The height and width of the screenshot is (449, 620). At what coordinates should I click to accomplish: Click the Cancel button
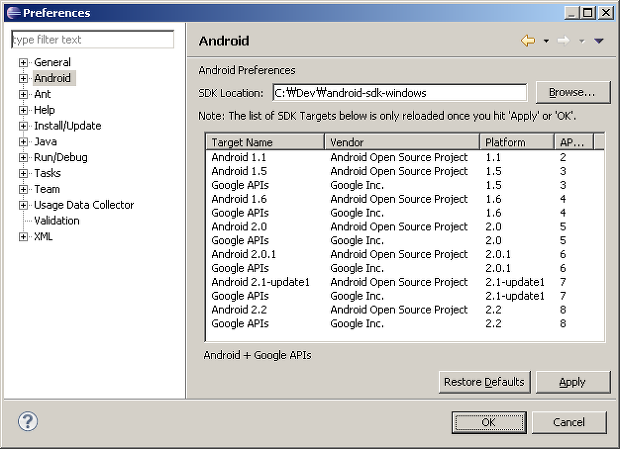(569, 422)
